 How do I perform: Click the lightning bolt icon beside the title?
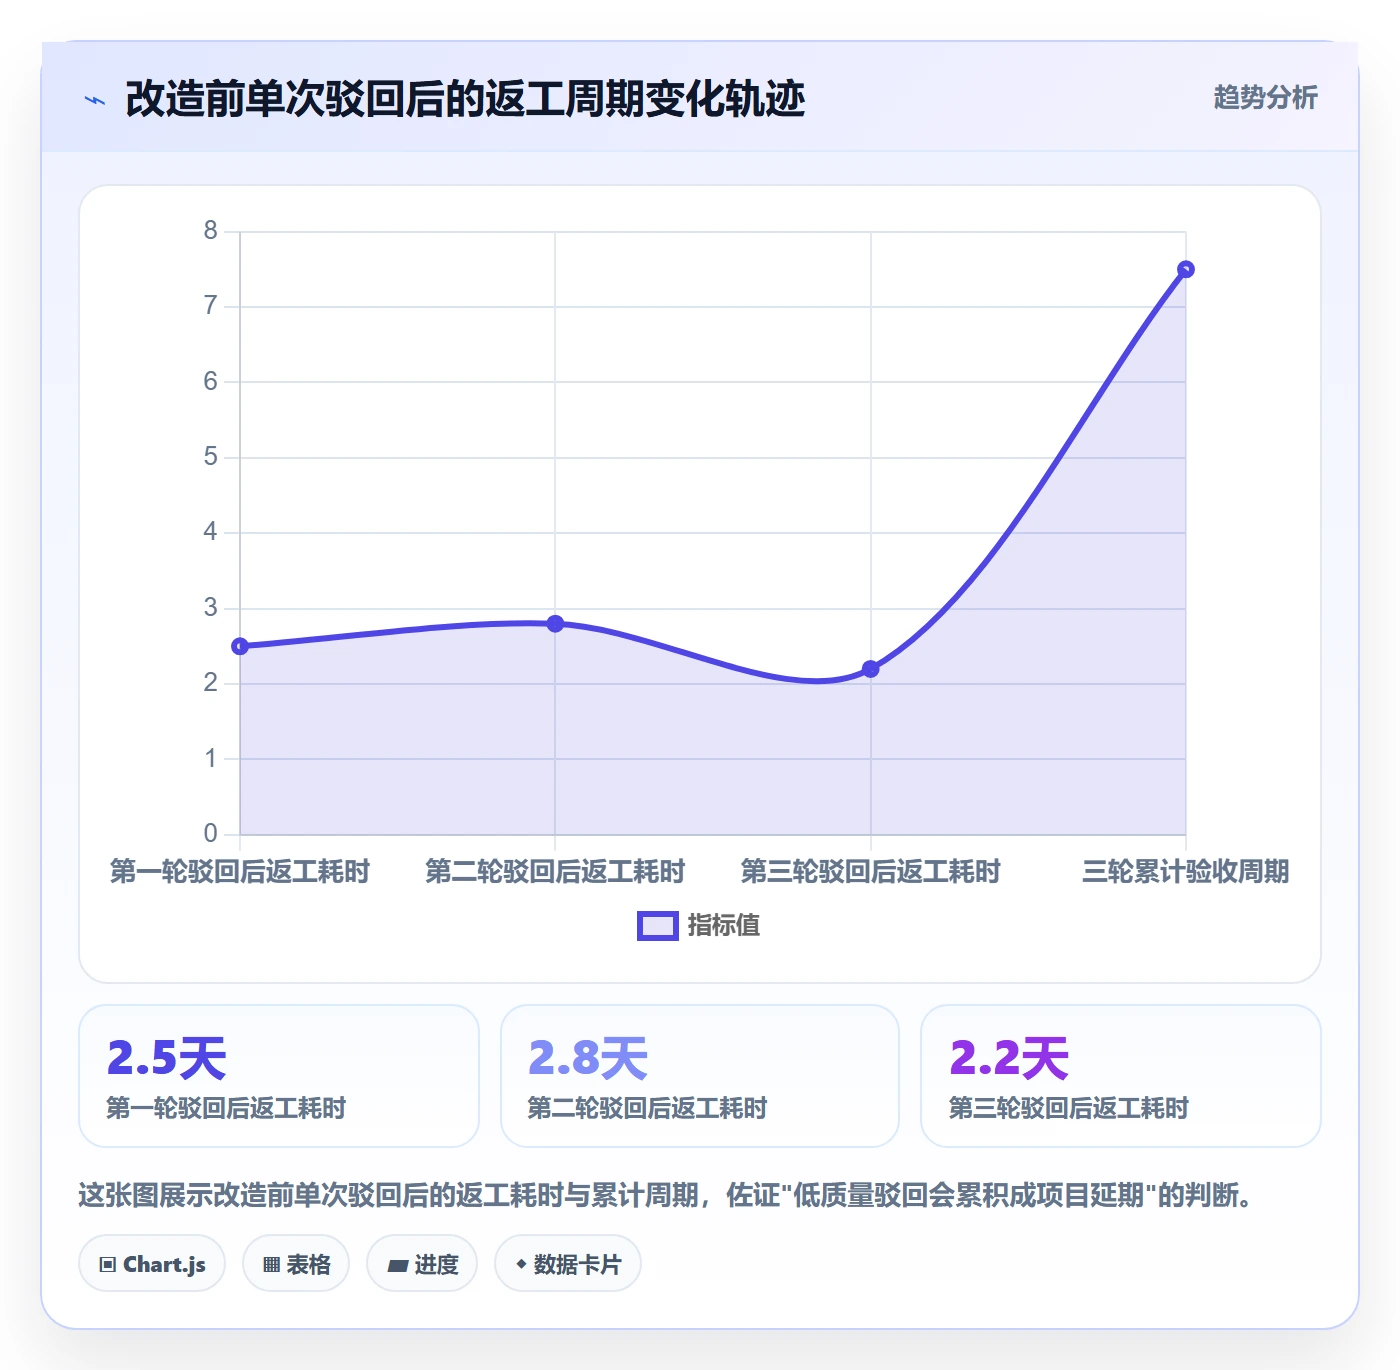coord(95,100)
